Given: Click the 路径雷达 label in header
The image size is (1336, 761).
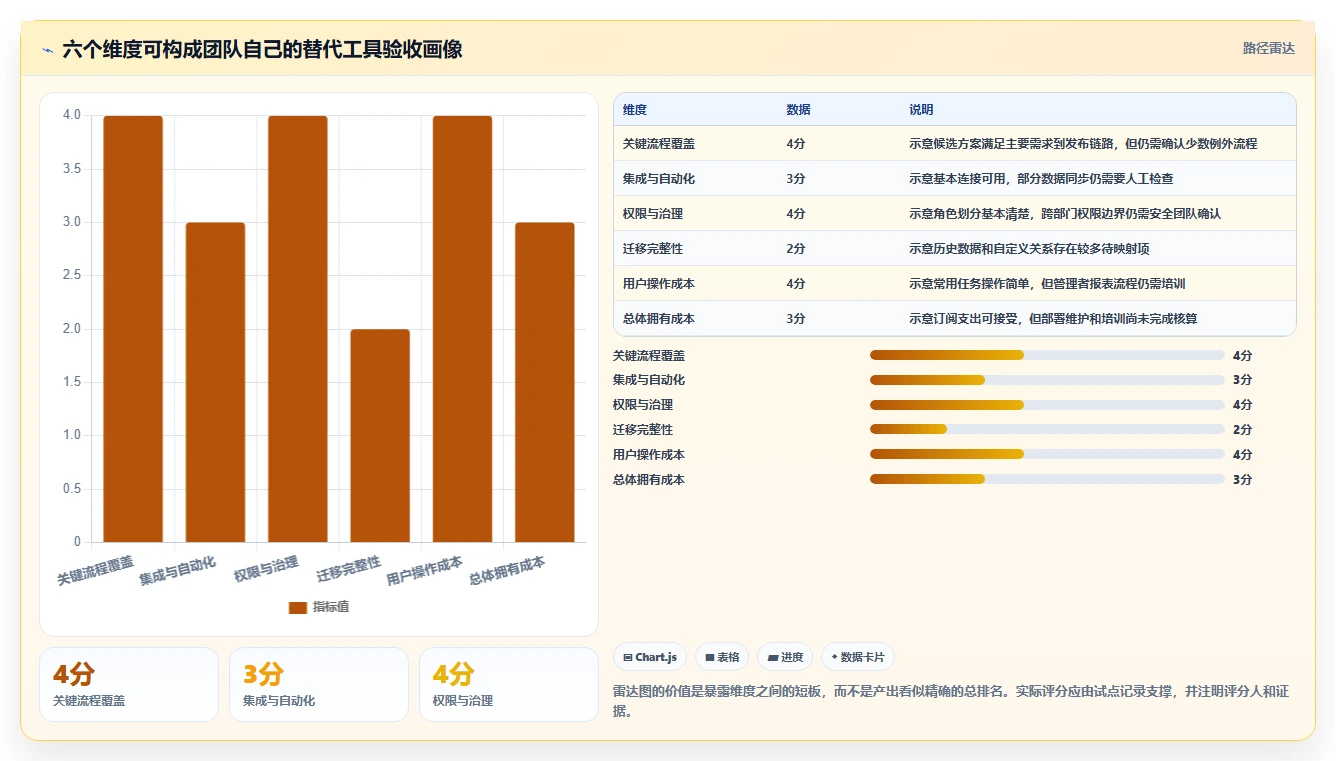Looking at the screenshot, I should click(x=1268, y=48).
